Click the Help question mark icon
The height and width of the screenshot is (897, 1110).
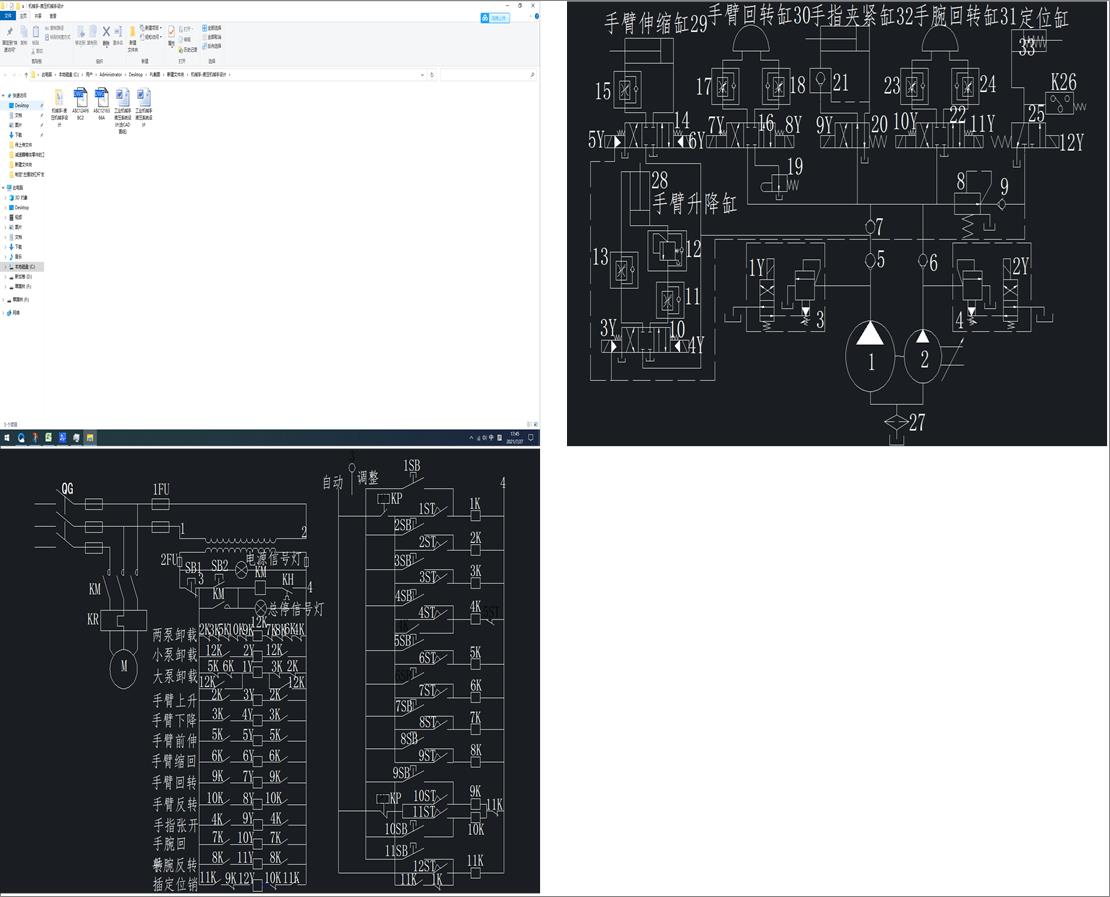(537, 16)
